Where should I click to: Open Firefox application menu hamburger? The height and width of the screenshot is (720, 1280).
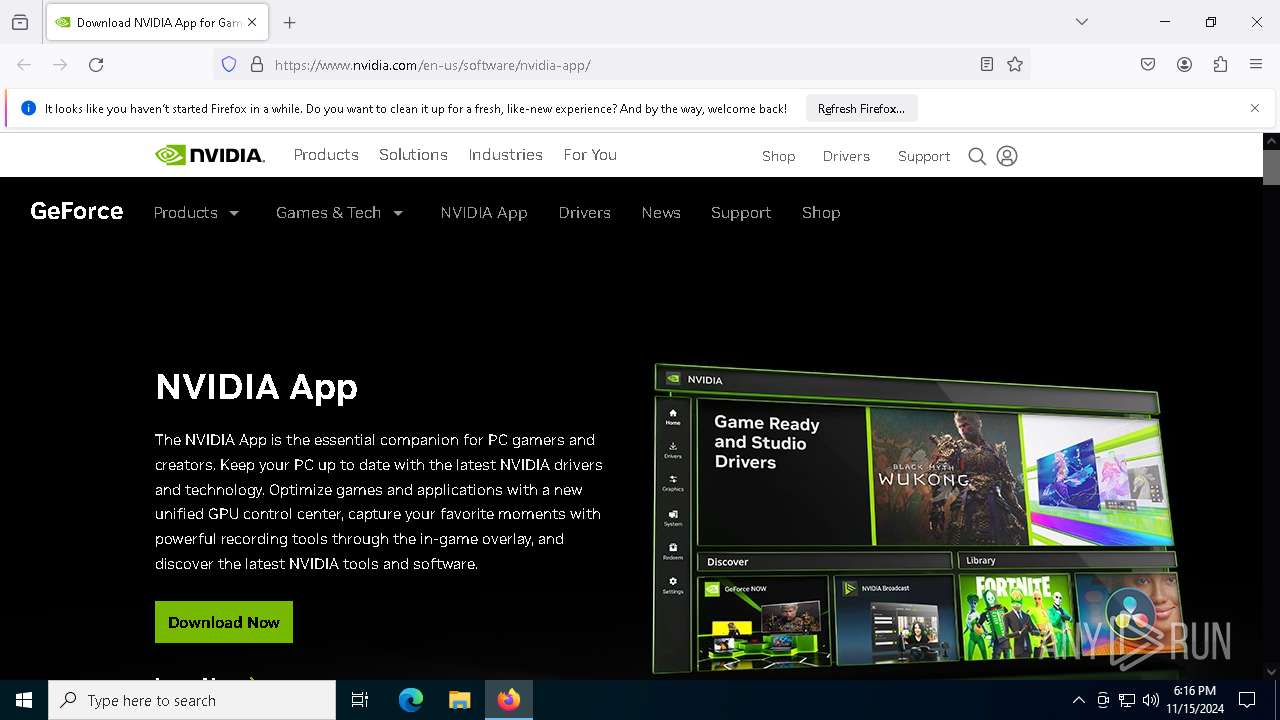point(1256,65)
